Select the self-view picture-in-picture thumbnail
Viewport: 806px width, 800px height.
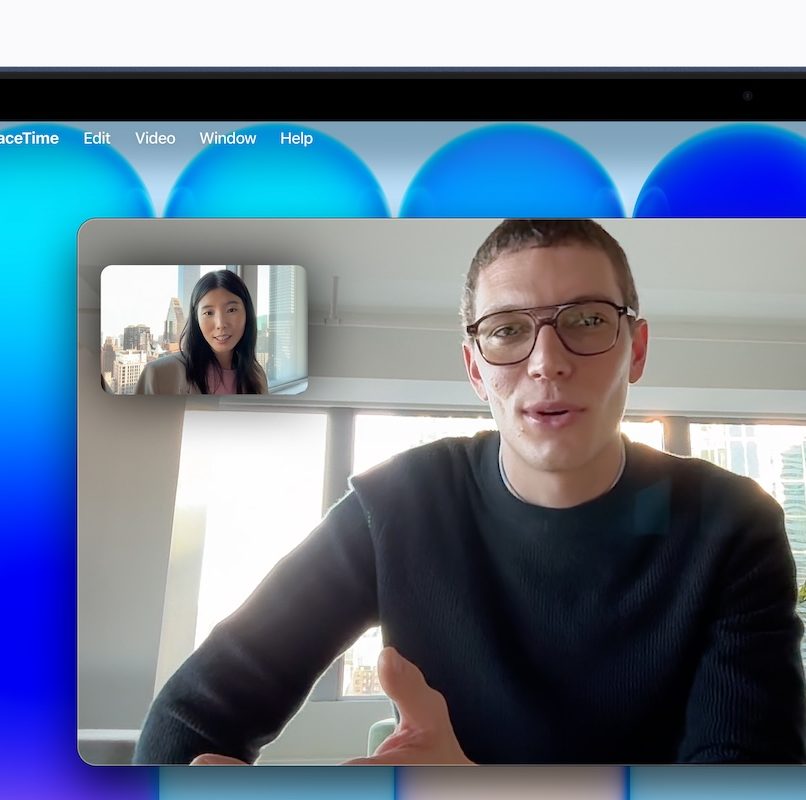[x=204, y=329]
